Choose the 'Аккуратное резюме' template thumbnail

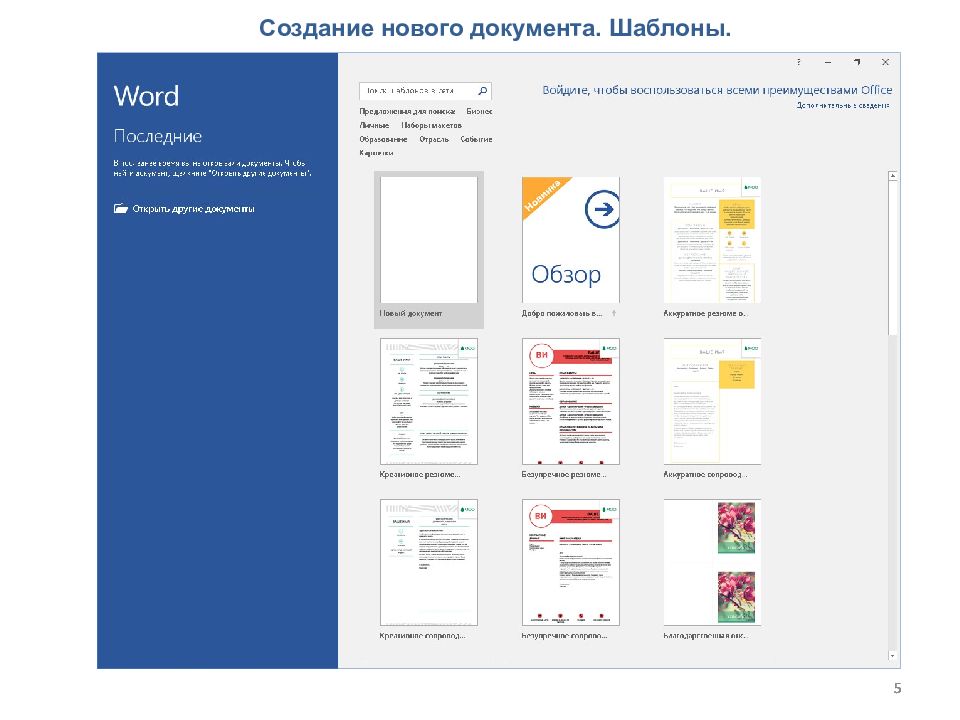click(713, 240)
